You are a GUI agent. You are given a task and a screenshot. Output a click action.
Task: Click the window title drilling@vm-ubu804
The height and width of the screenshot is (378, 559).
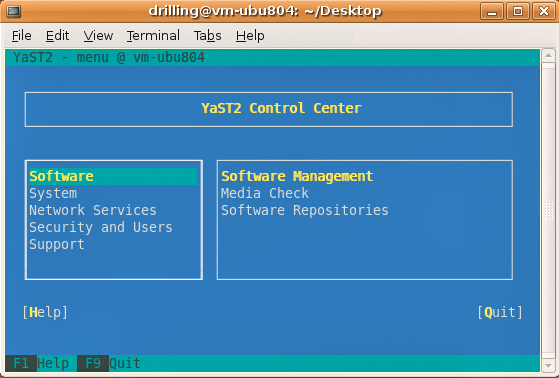(265, 11)
